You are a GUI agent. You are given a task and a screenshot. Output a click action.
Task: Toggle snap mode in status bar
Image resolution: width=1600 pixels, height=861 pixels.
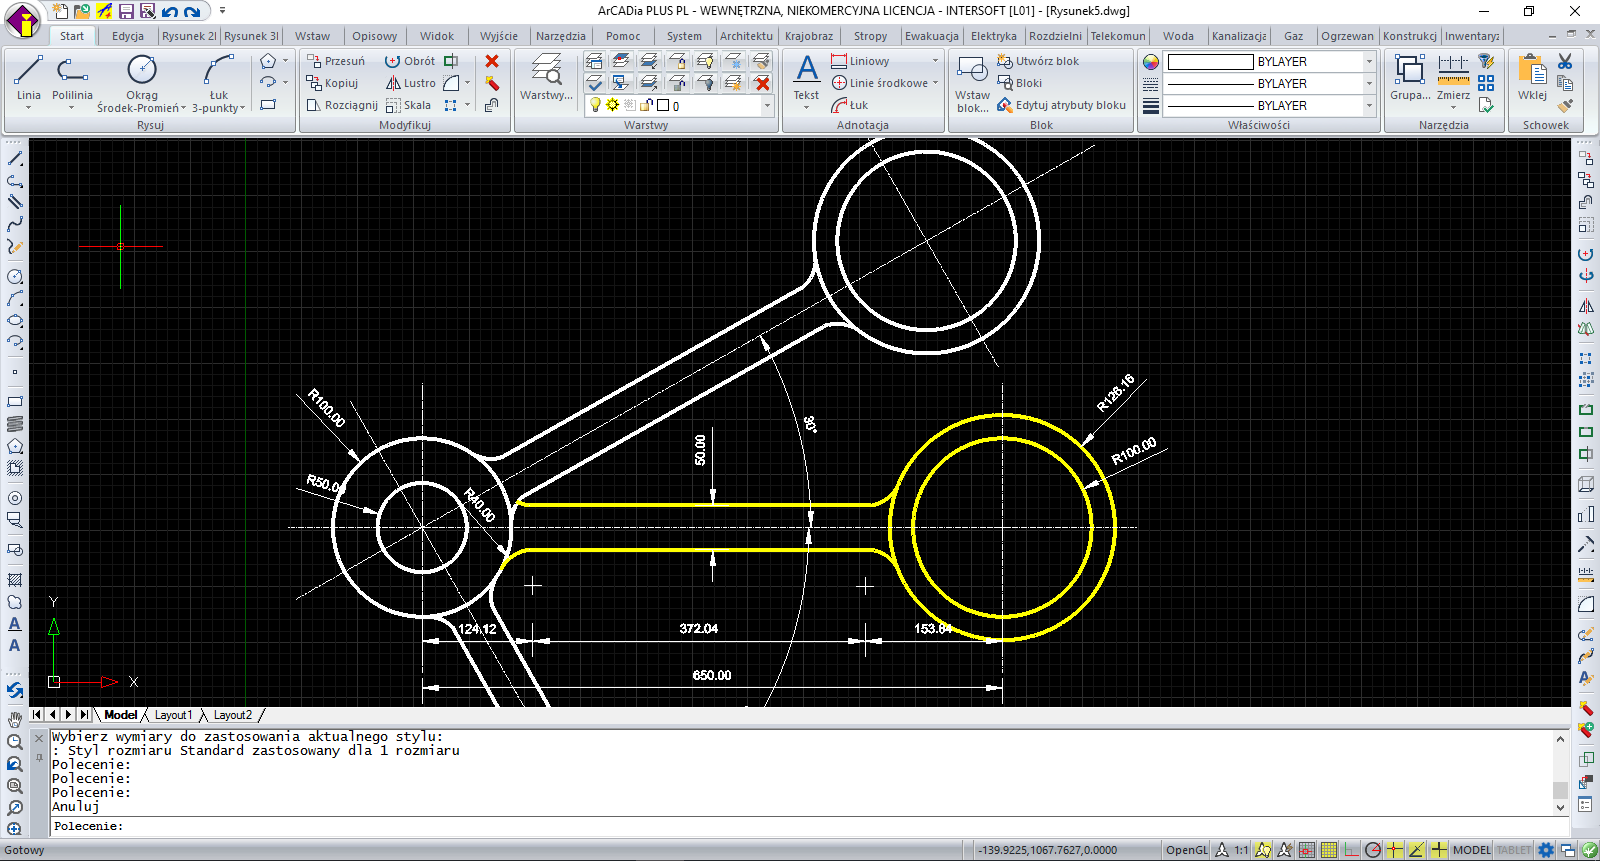(1307, 850)
